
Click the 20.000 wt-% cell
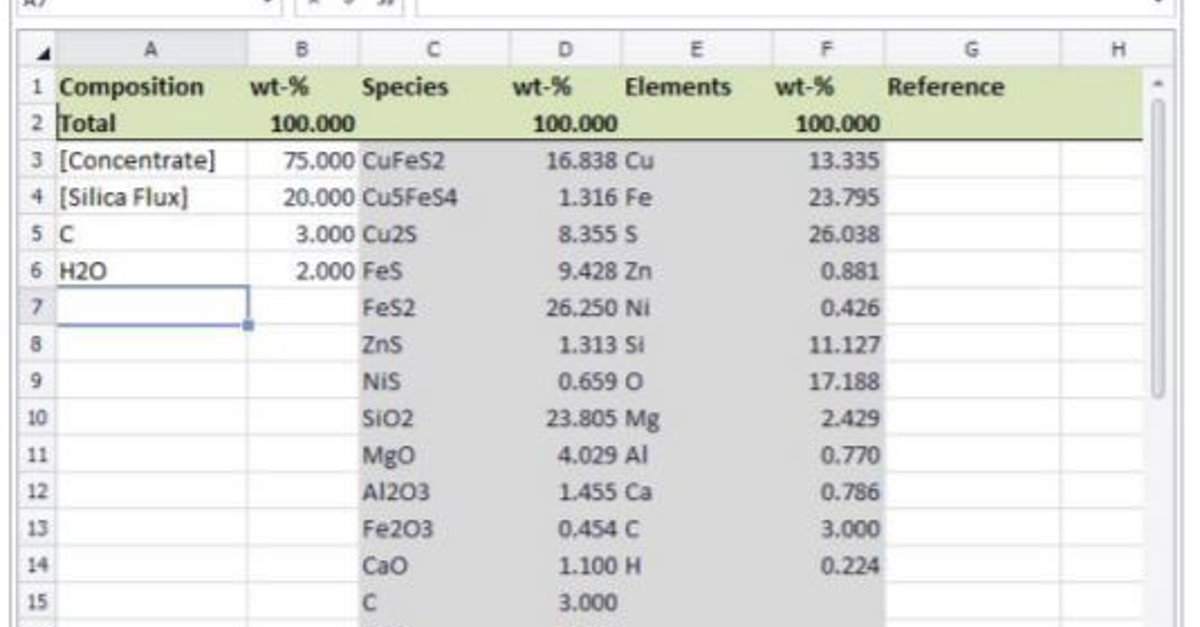point(303,197)
